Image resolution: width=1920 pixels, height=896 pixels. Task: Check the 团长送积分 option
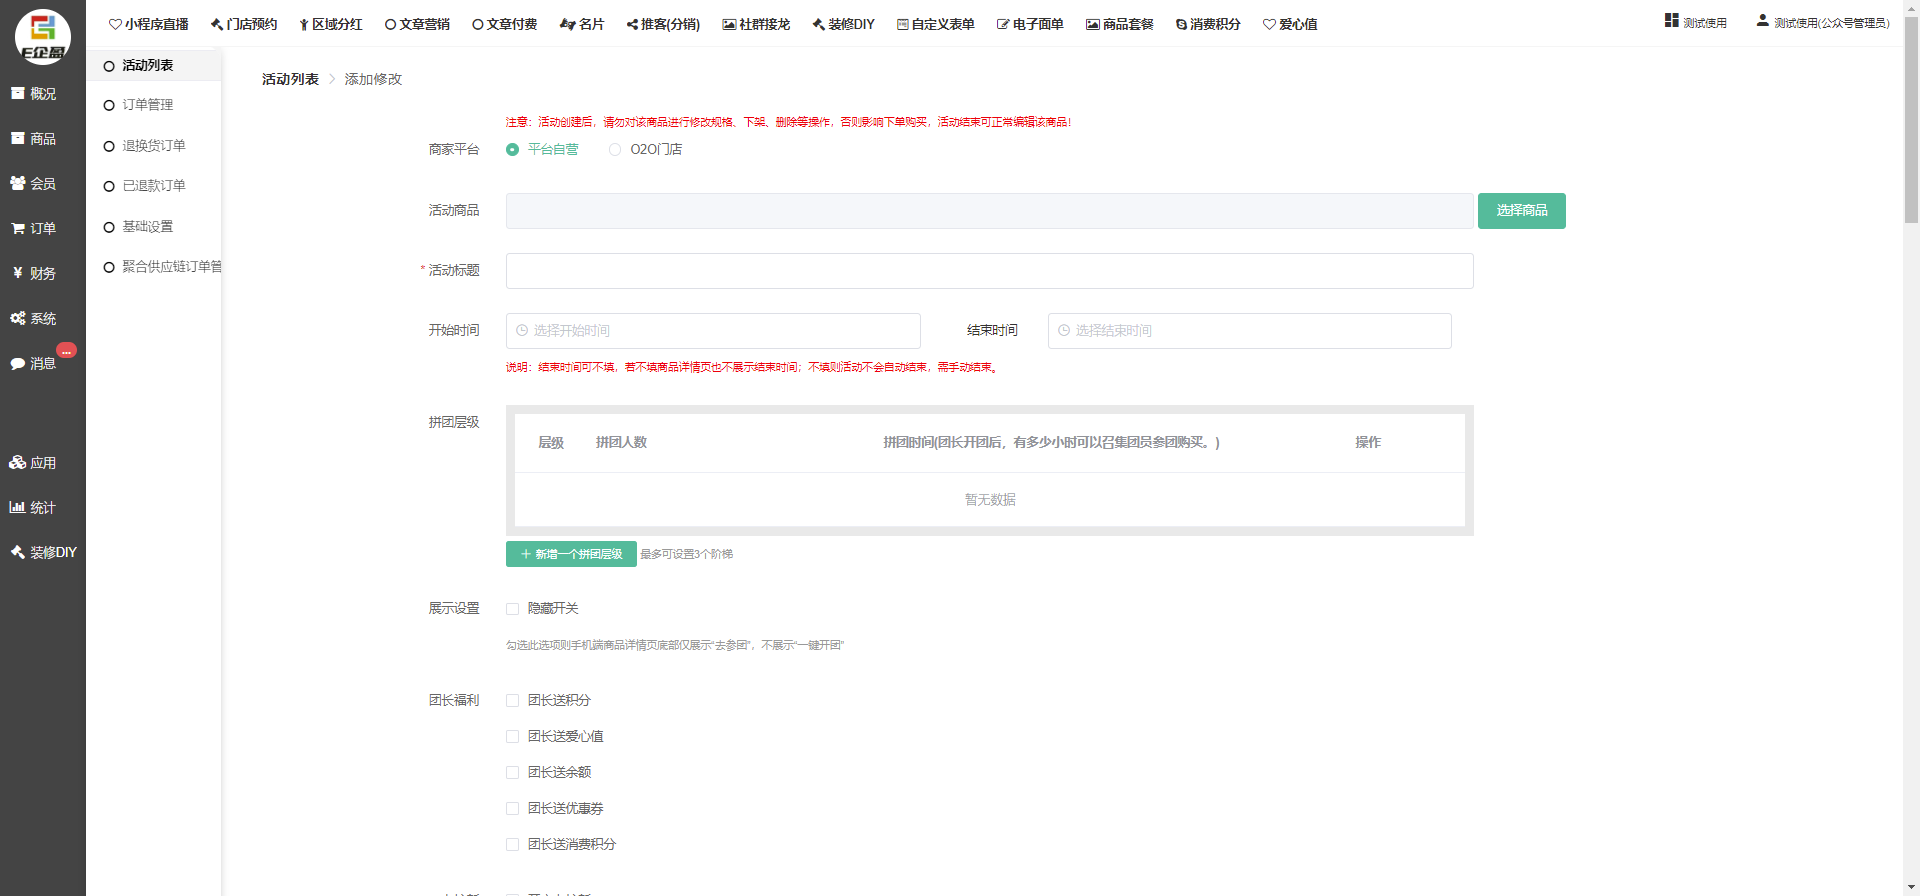pos(512,701)
